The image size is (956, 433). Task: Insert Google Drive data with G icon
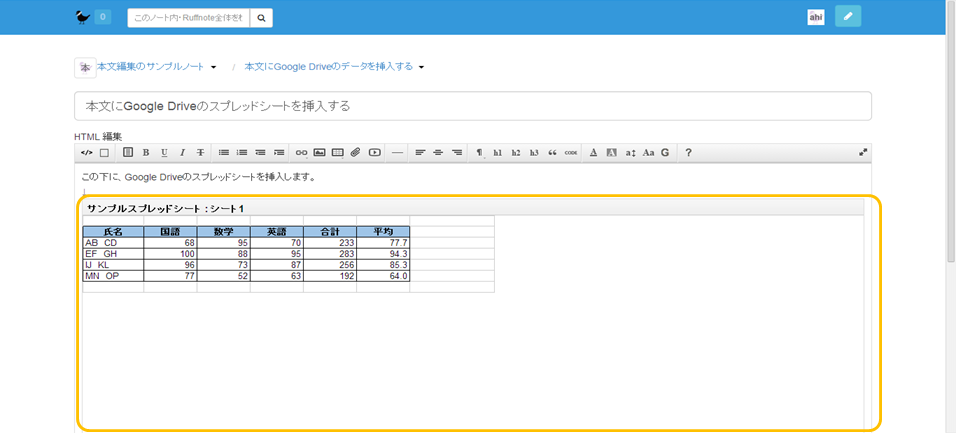tap(665, 153)
